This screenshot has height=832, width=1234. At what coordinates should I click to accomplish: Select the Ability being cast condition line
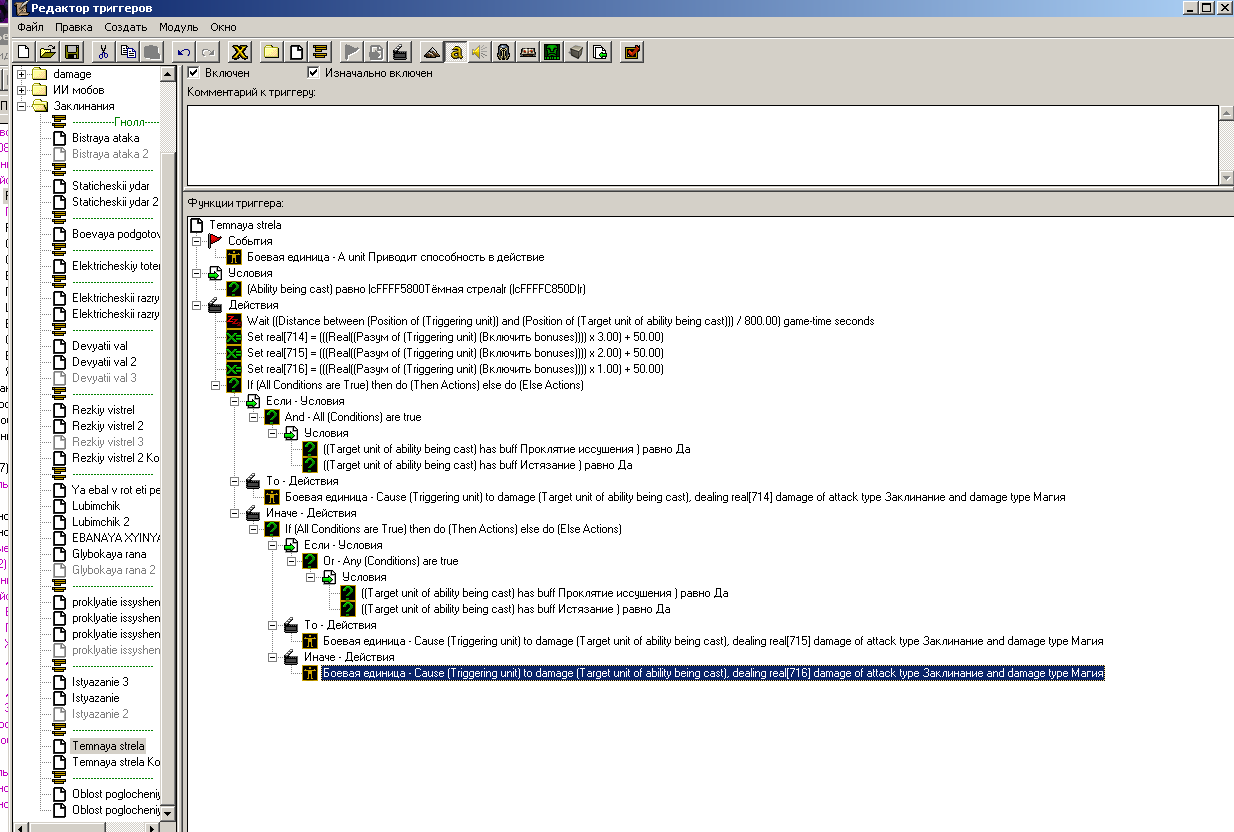[x=416, y=289]
